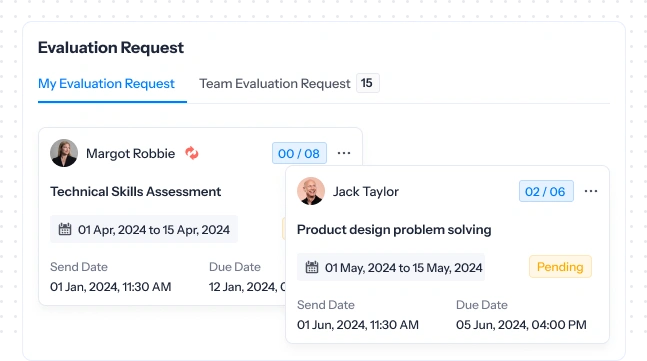Viewport: 647px width, 361px height.
Task: Click the Technical Skills Assessment title
Action: [135, 191]
